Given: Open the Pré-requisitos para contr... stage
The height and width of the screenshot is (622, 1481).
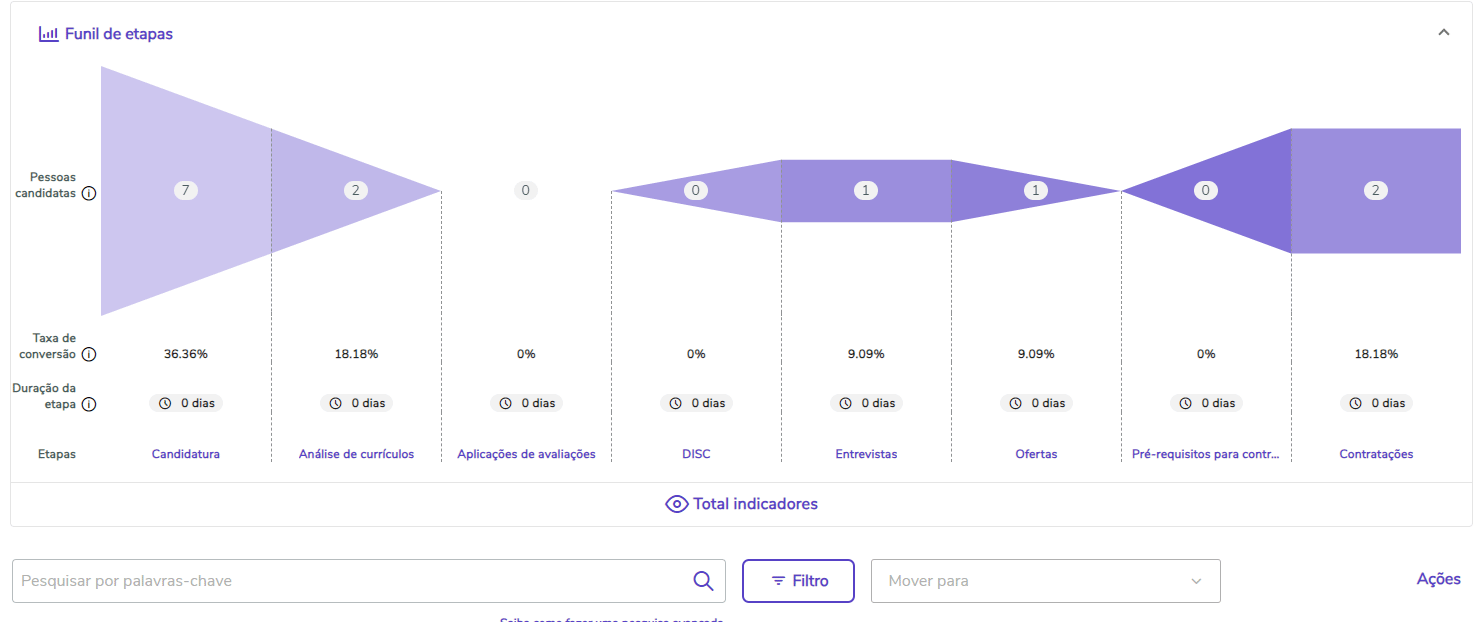Looking at the screenshot, I should tap(1206, 454).
